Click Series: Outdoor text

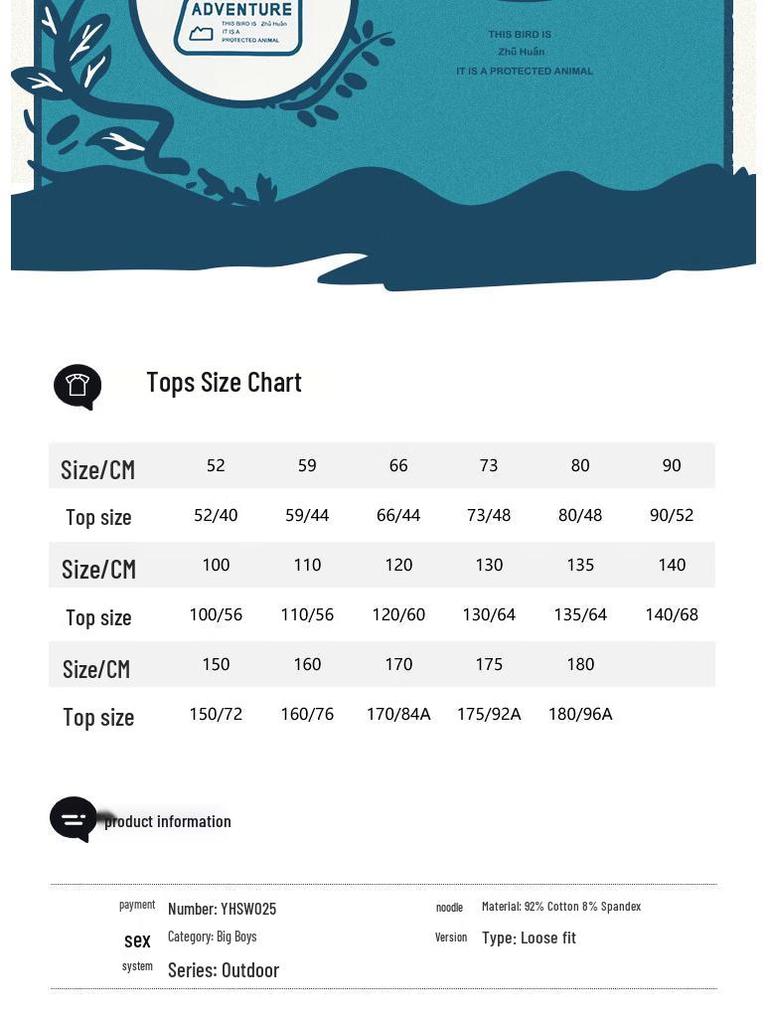coord(223,970)
